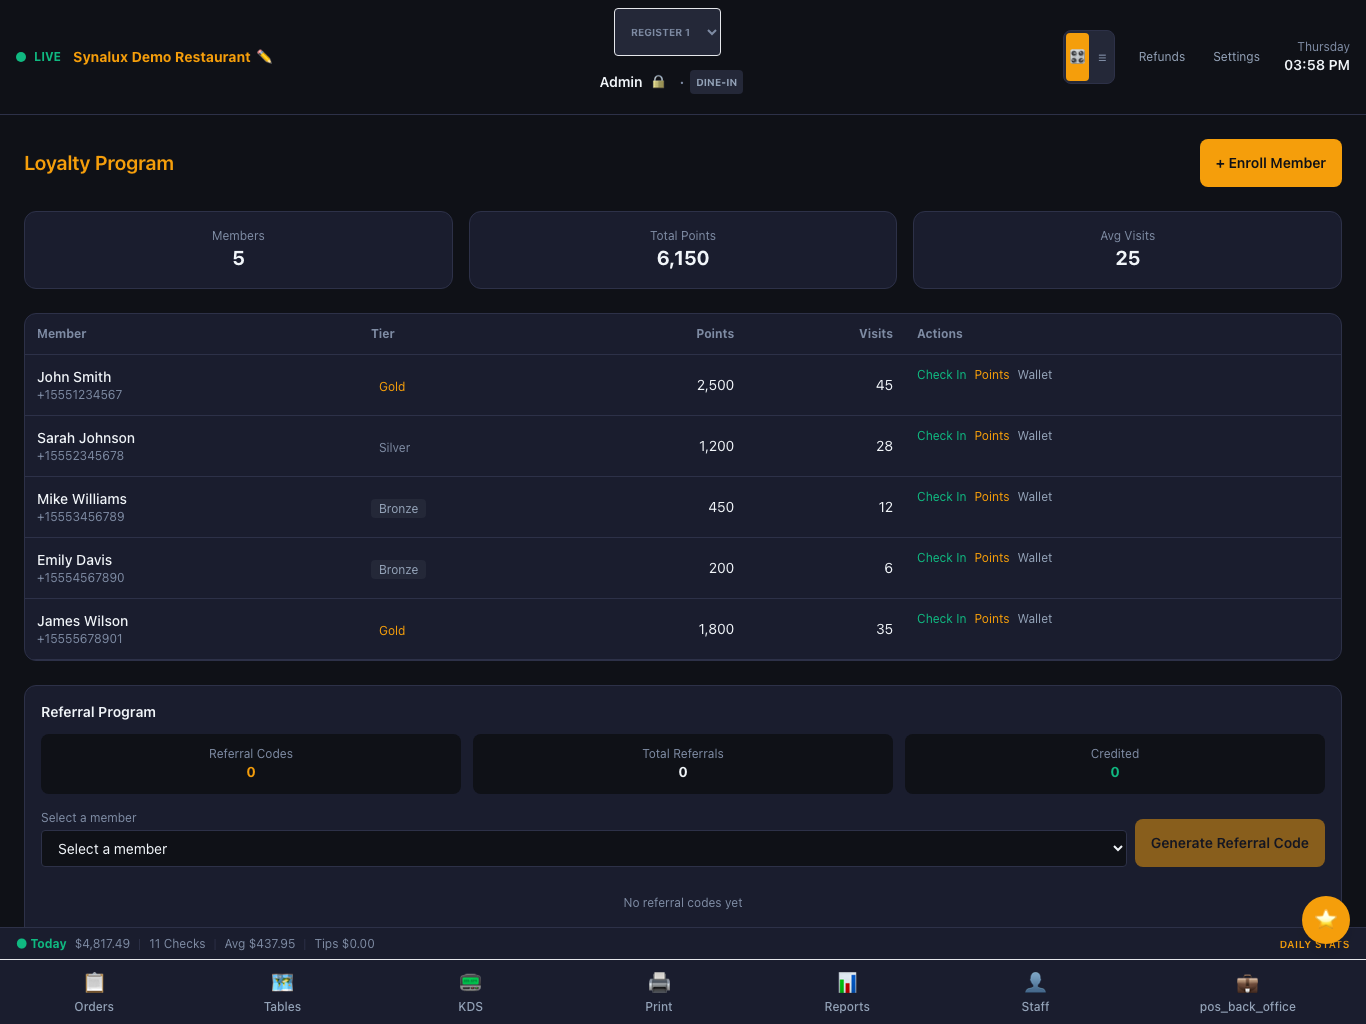
Task: Open KDS icon in bottom bar
Action: [471, 982]
